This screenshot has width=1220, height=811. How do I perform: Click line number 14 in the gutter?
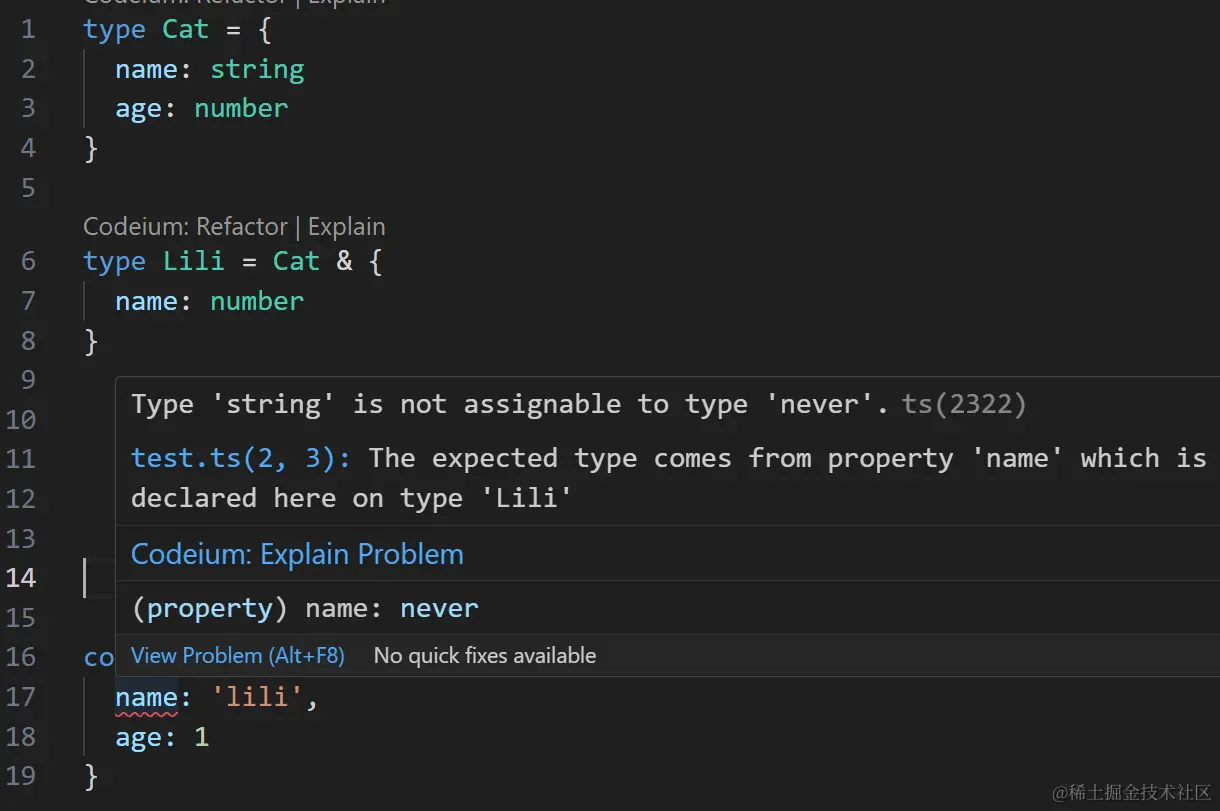[21, 578]
